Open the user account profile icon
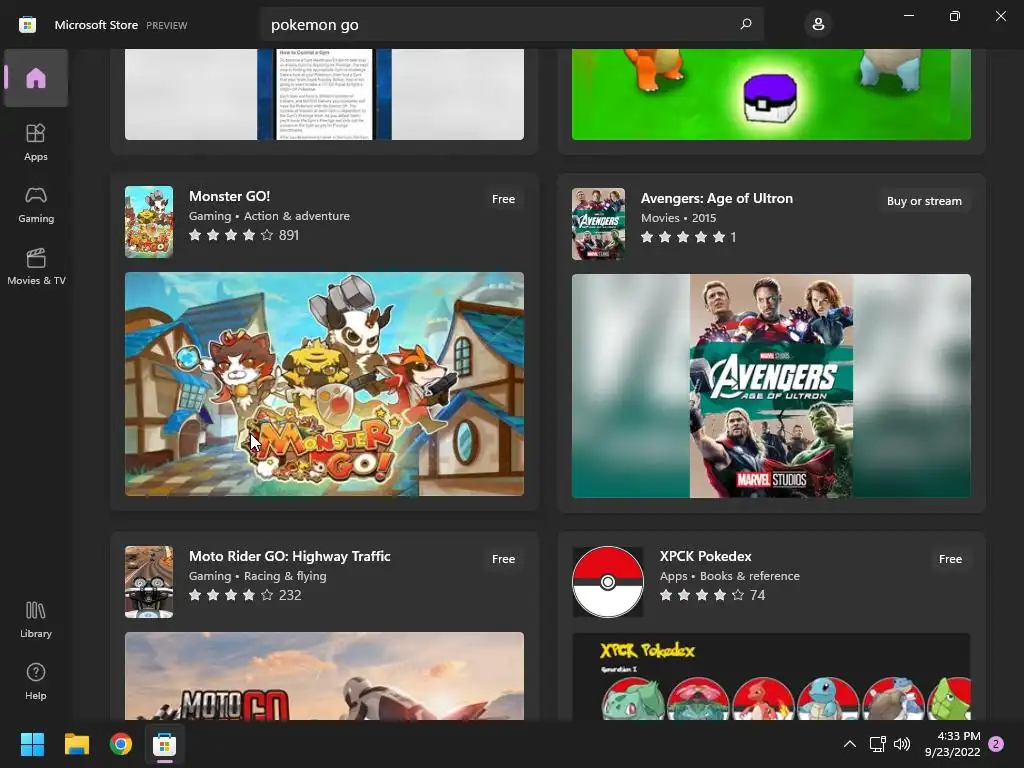The width and height of the screenshot is (1024, 768). (818, 25)
